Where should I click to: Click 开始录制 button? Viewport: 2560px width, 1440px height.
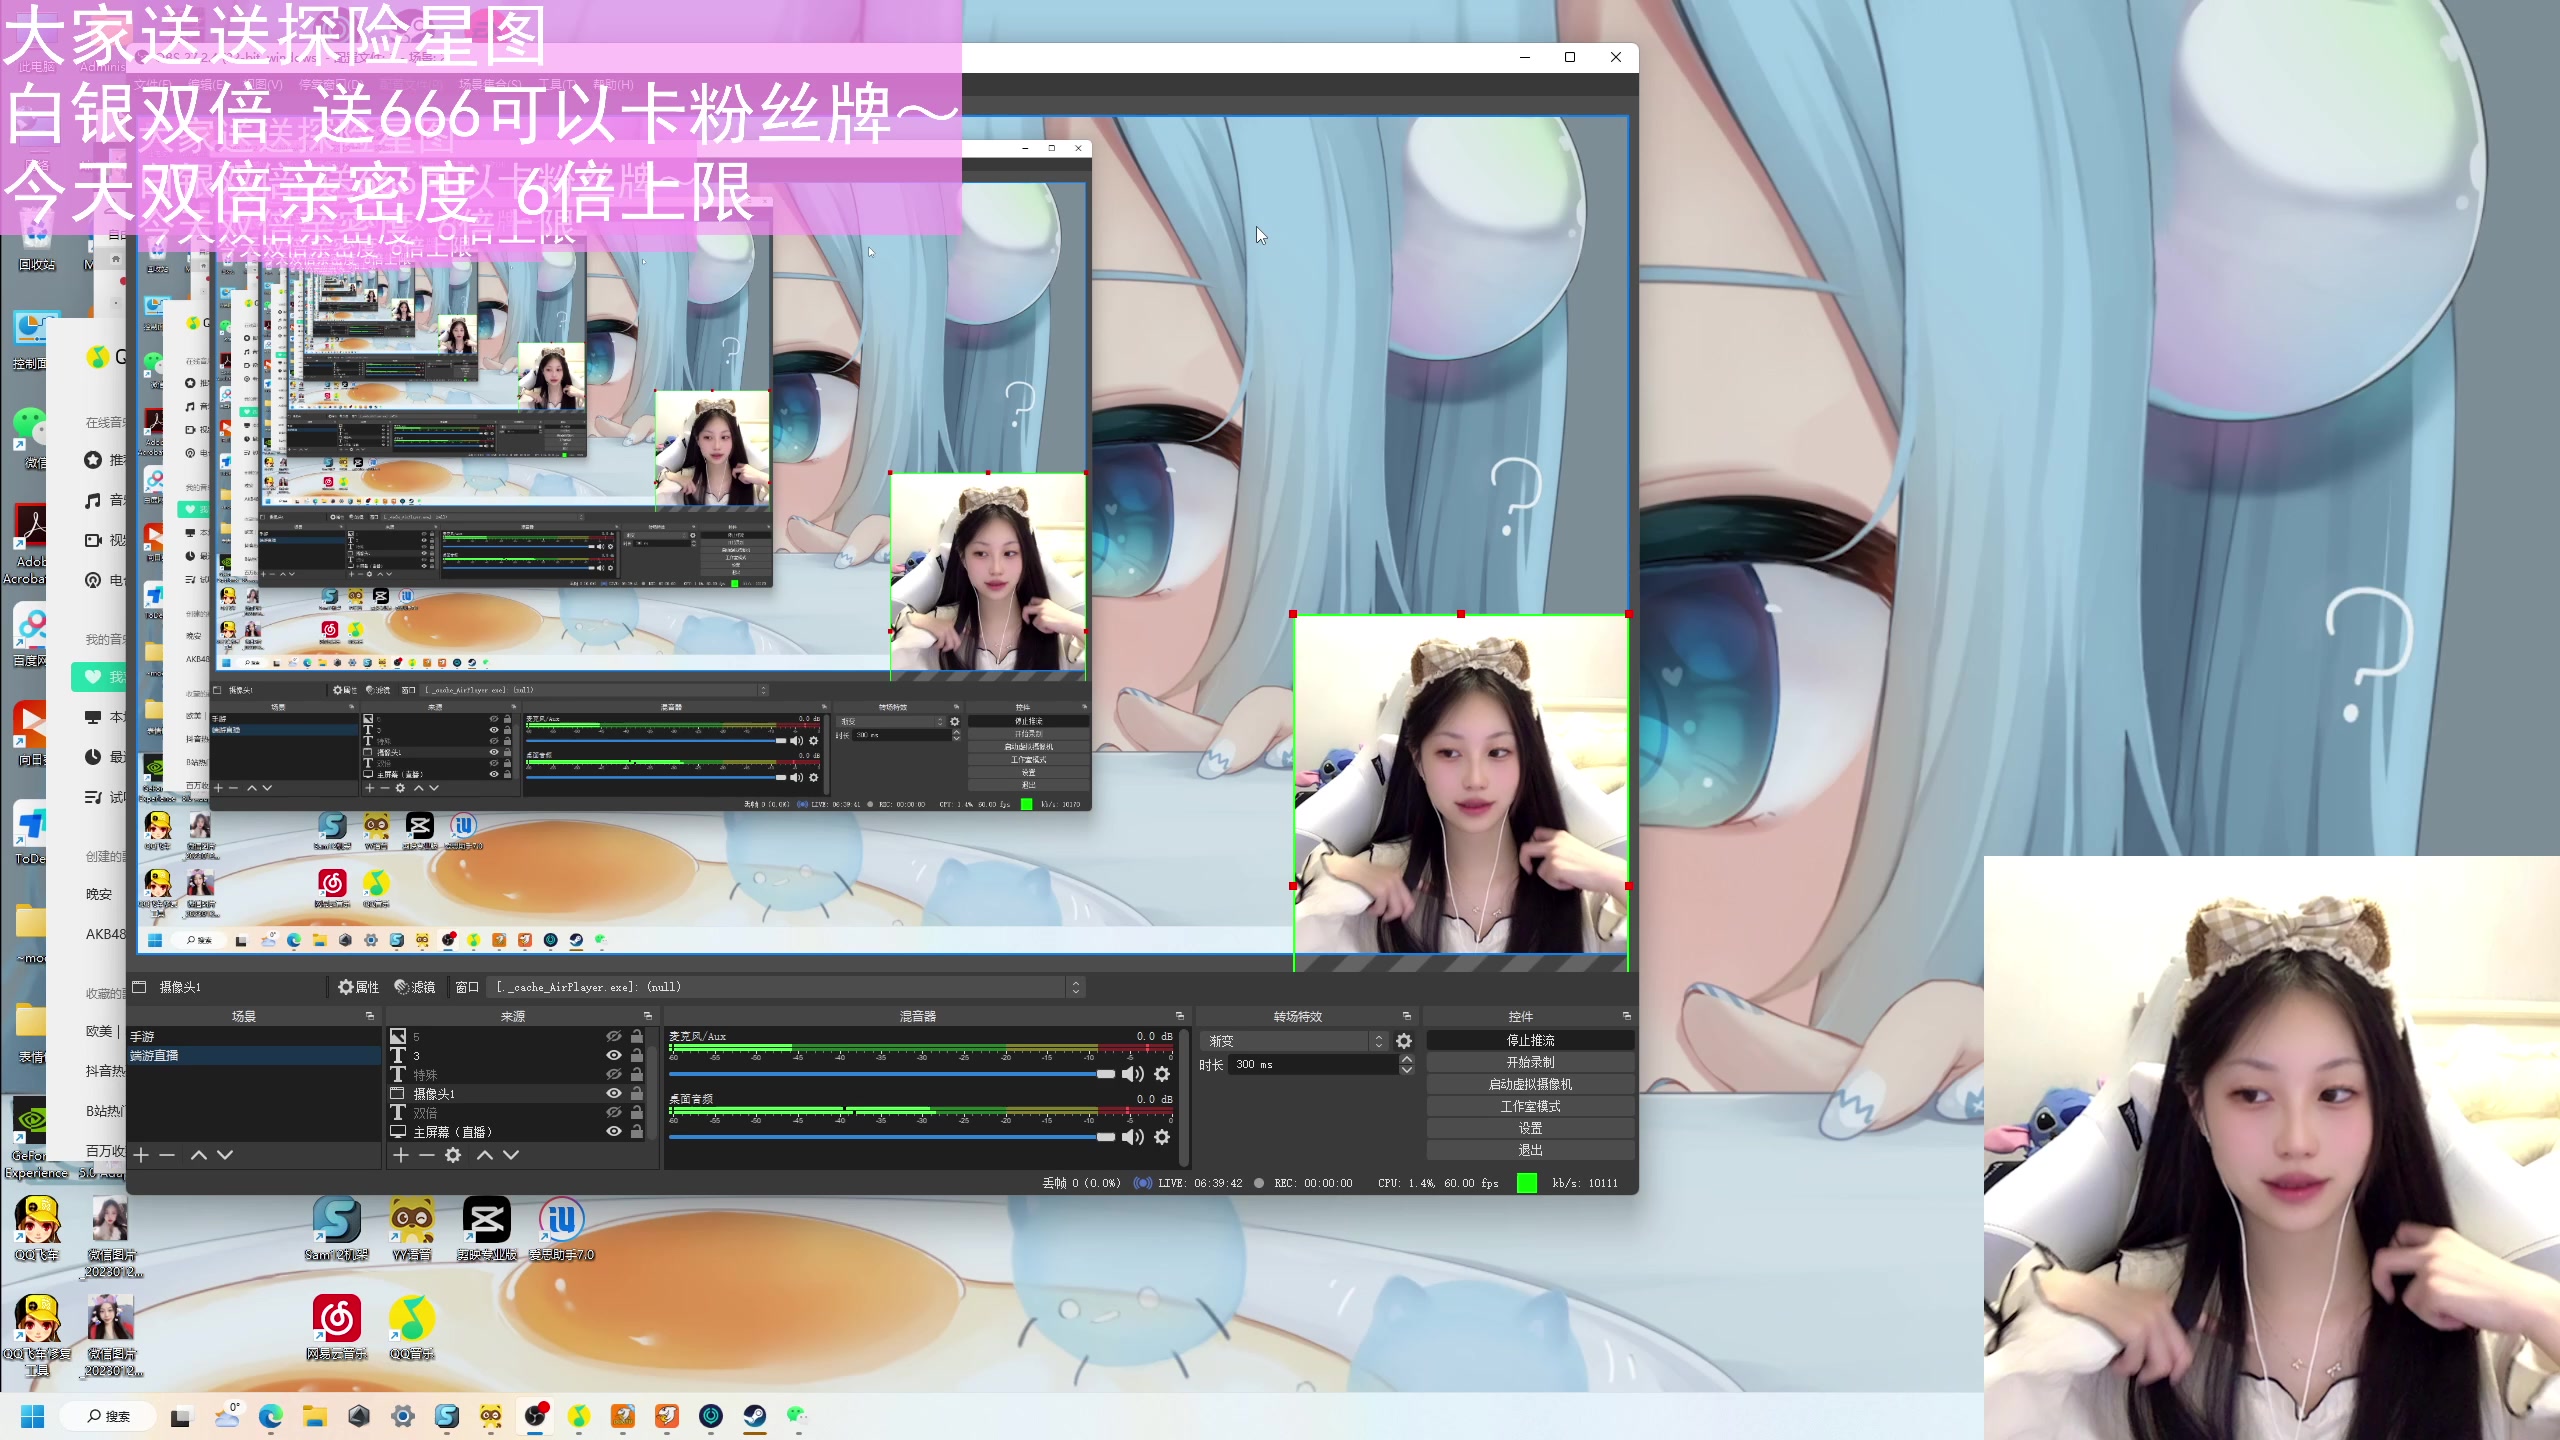1530,1062
